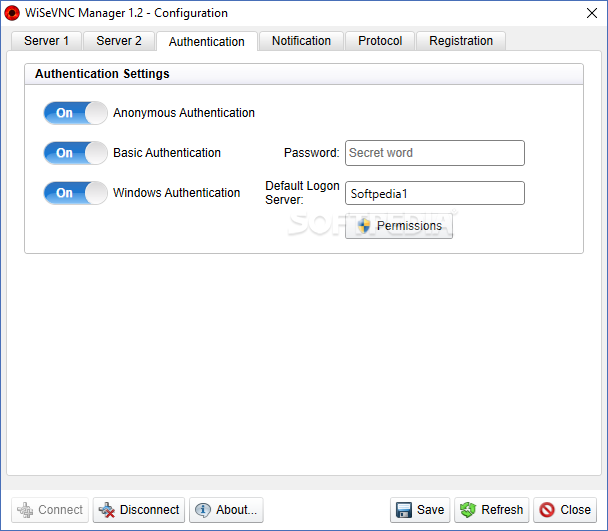Disable the Basic Authentication switch
Screen dimensions: 608x531
[76, 153]
